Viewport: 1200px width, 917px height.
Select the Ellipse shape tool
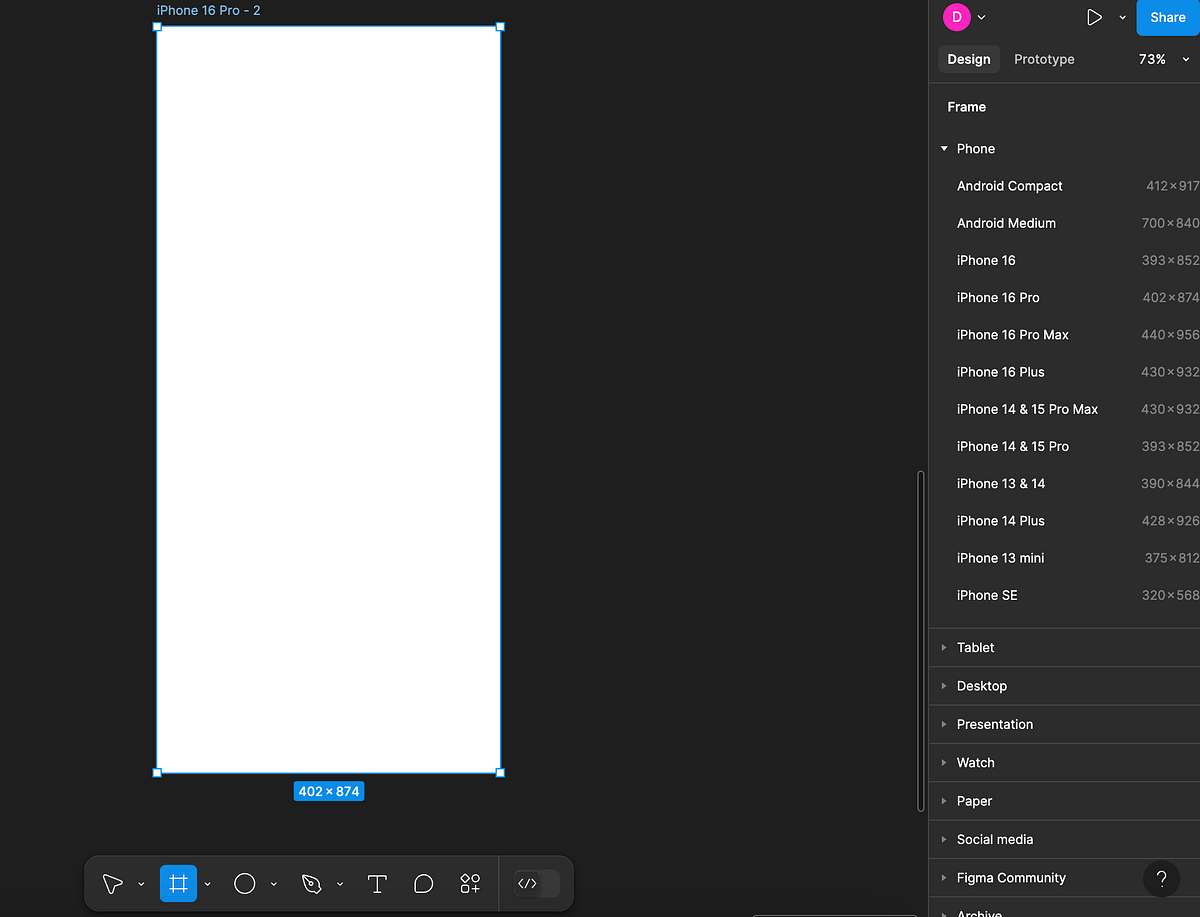pyautogui.click(x=244, y=884)
